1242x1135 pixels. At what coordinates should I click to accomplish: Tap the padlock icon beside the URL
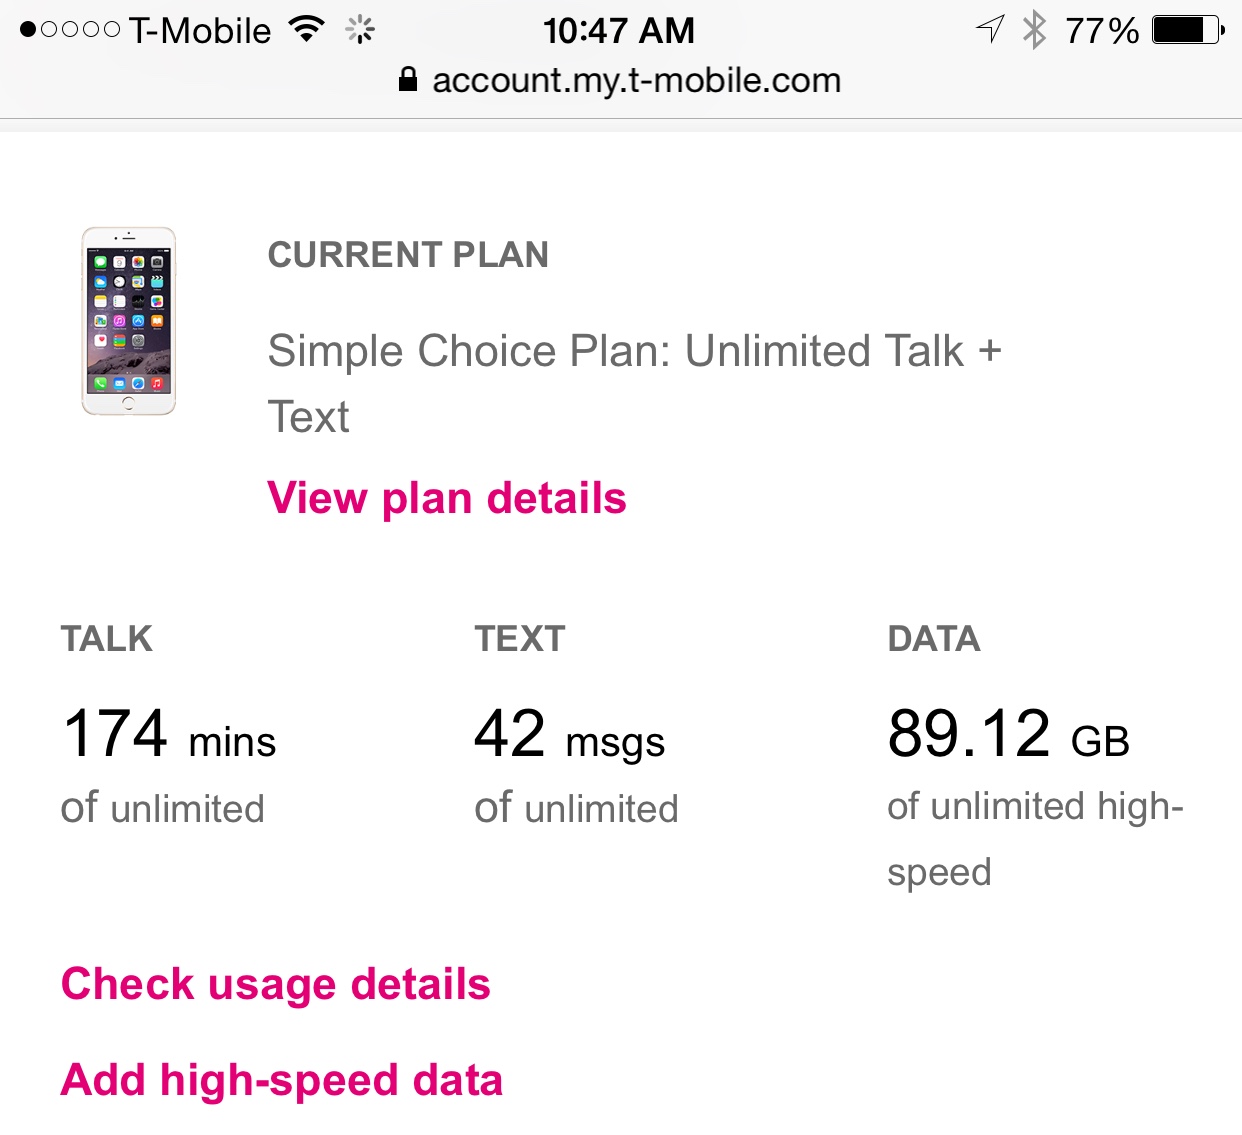pos(407,79)
